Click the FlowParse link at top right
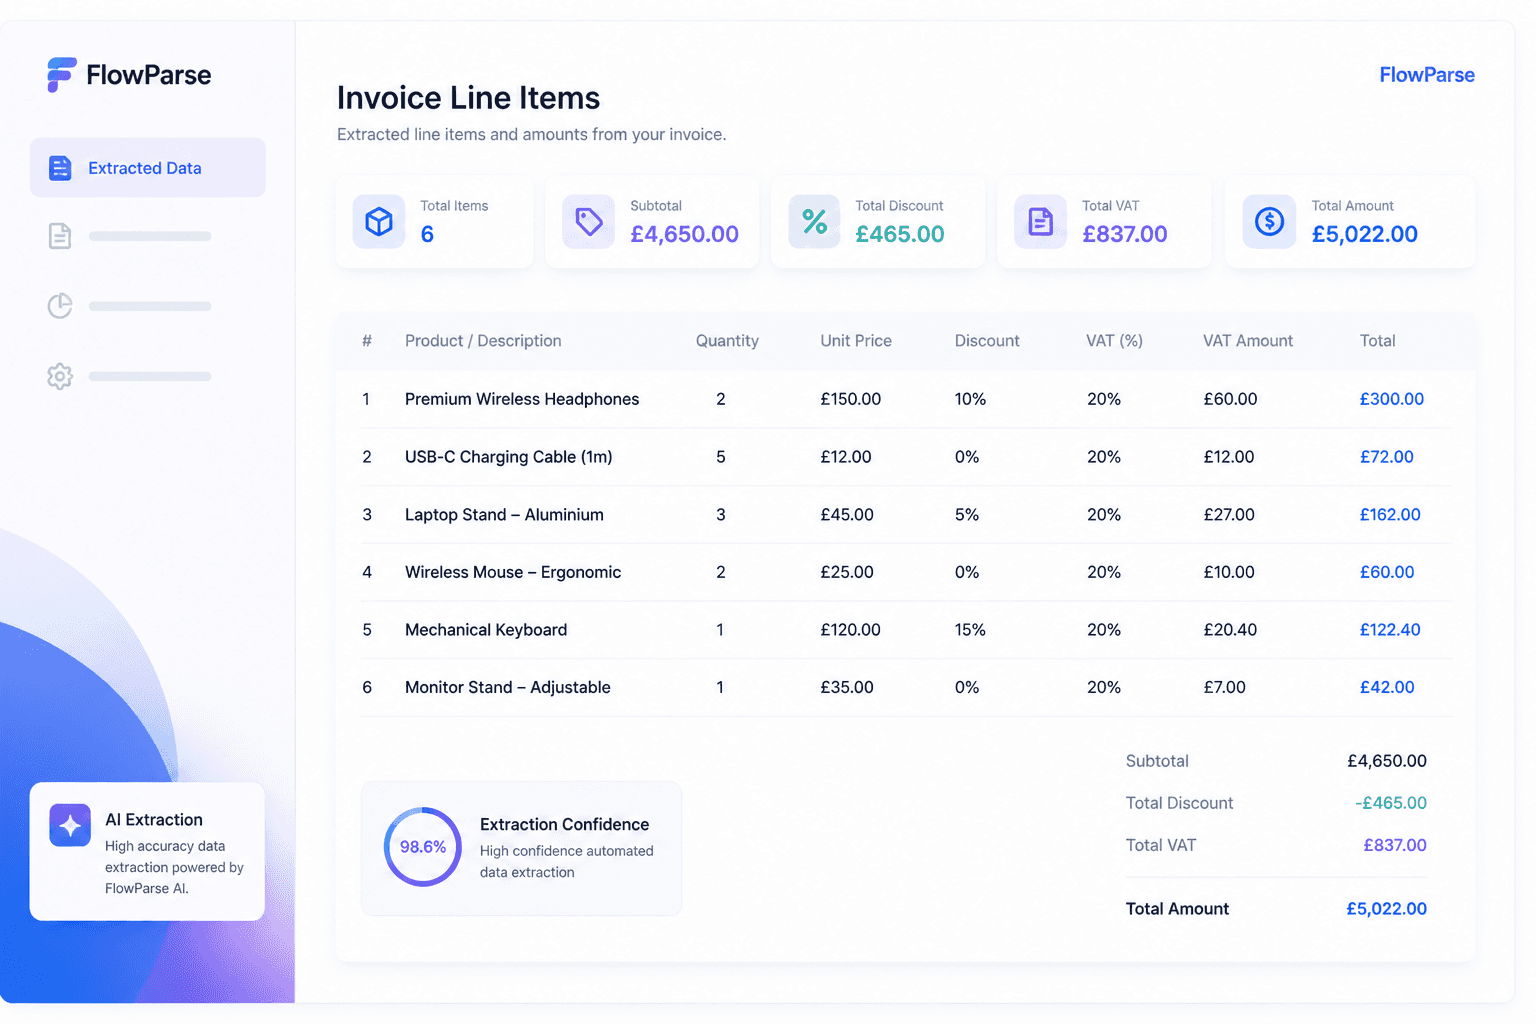The image size is (1536, 1024). pyautogui.click(x=1427, y=75)
